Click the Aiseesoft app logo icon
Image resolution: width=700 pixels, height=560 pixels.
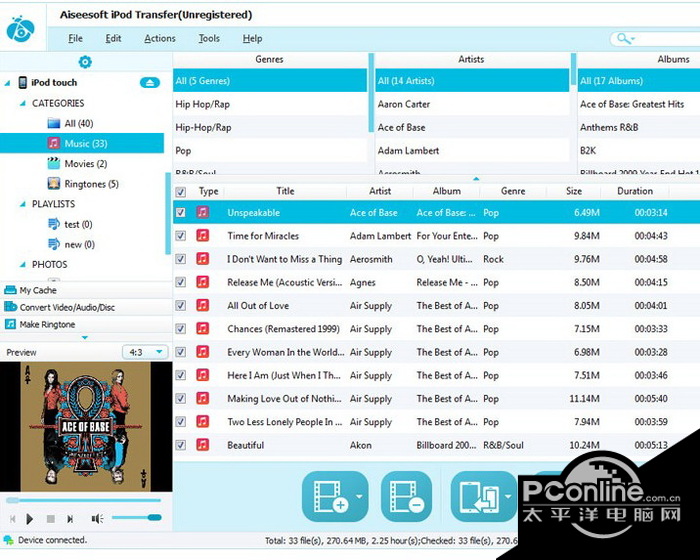tap(20, 29)
